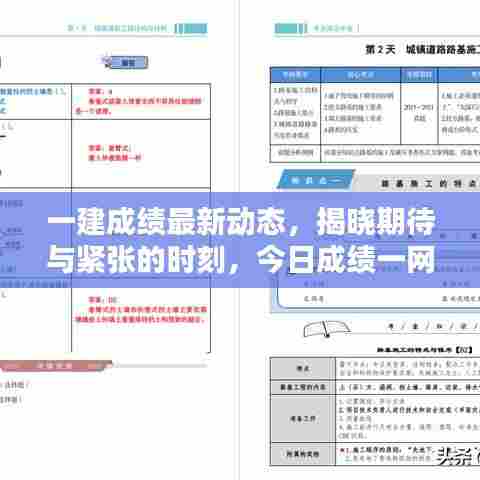Click the open book icon on the right page

pos(326,329)
